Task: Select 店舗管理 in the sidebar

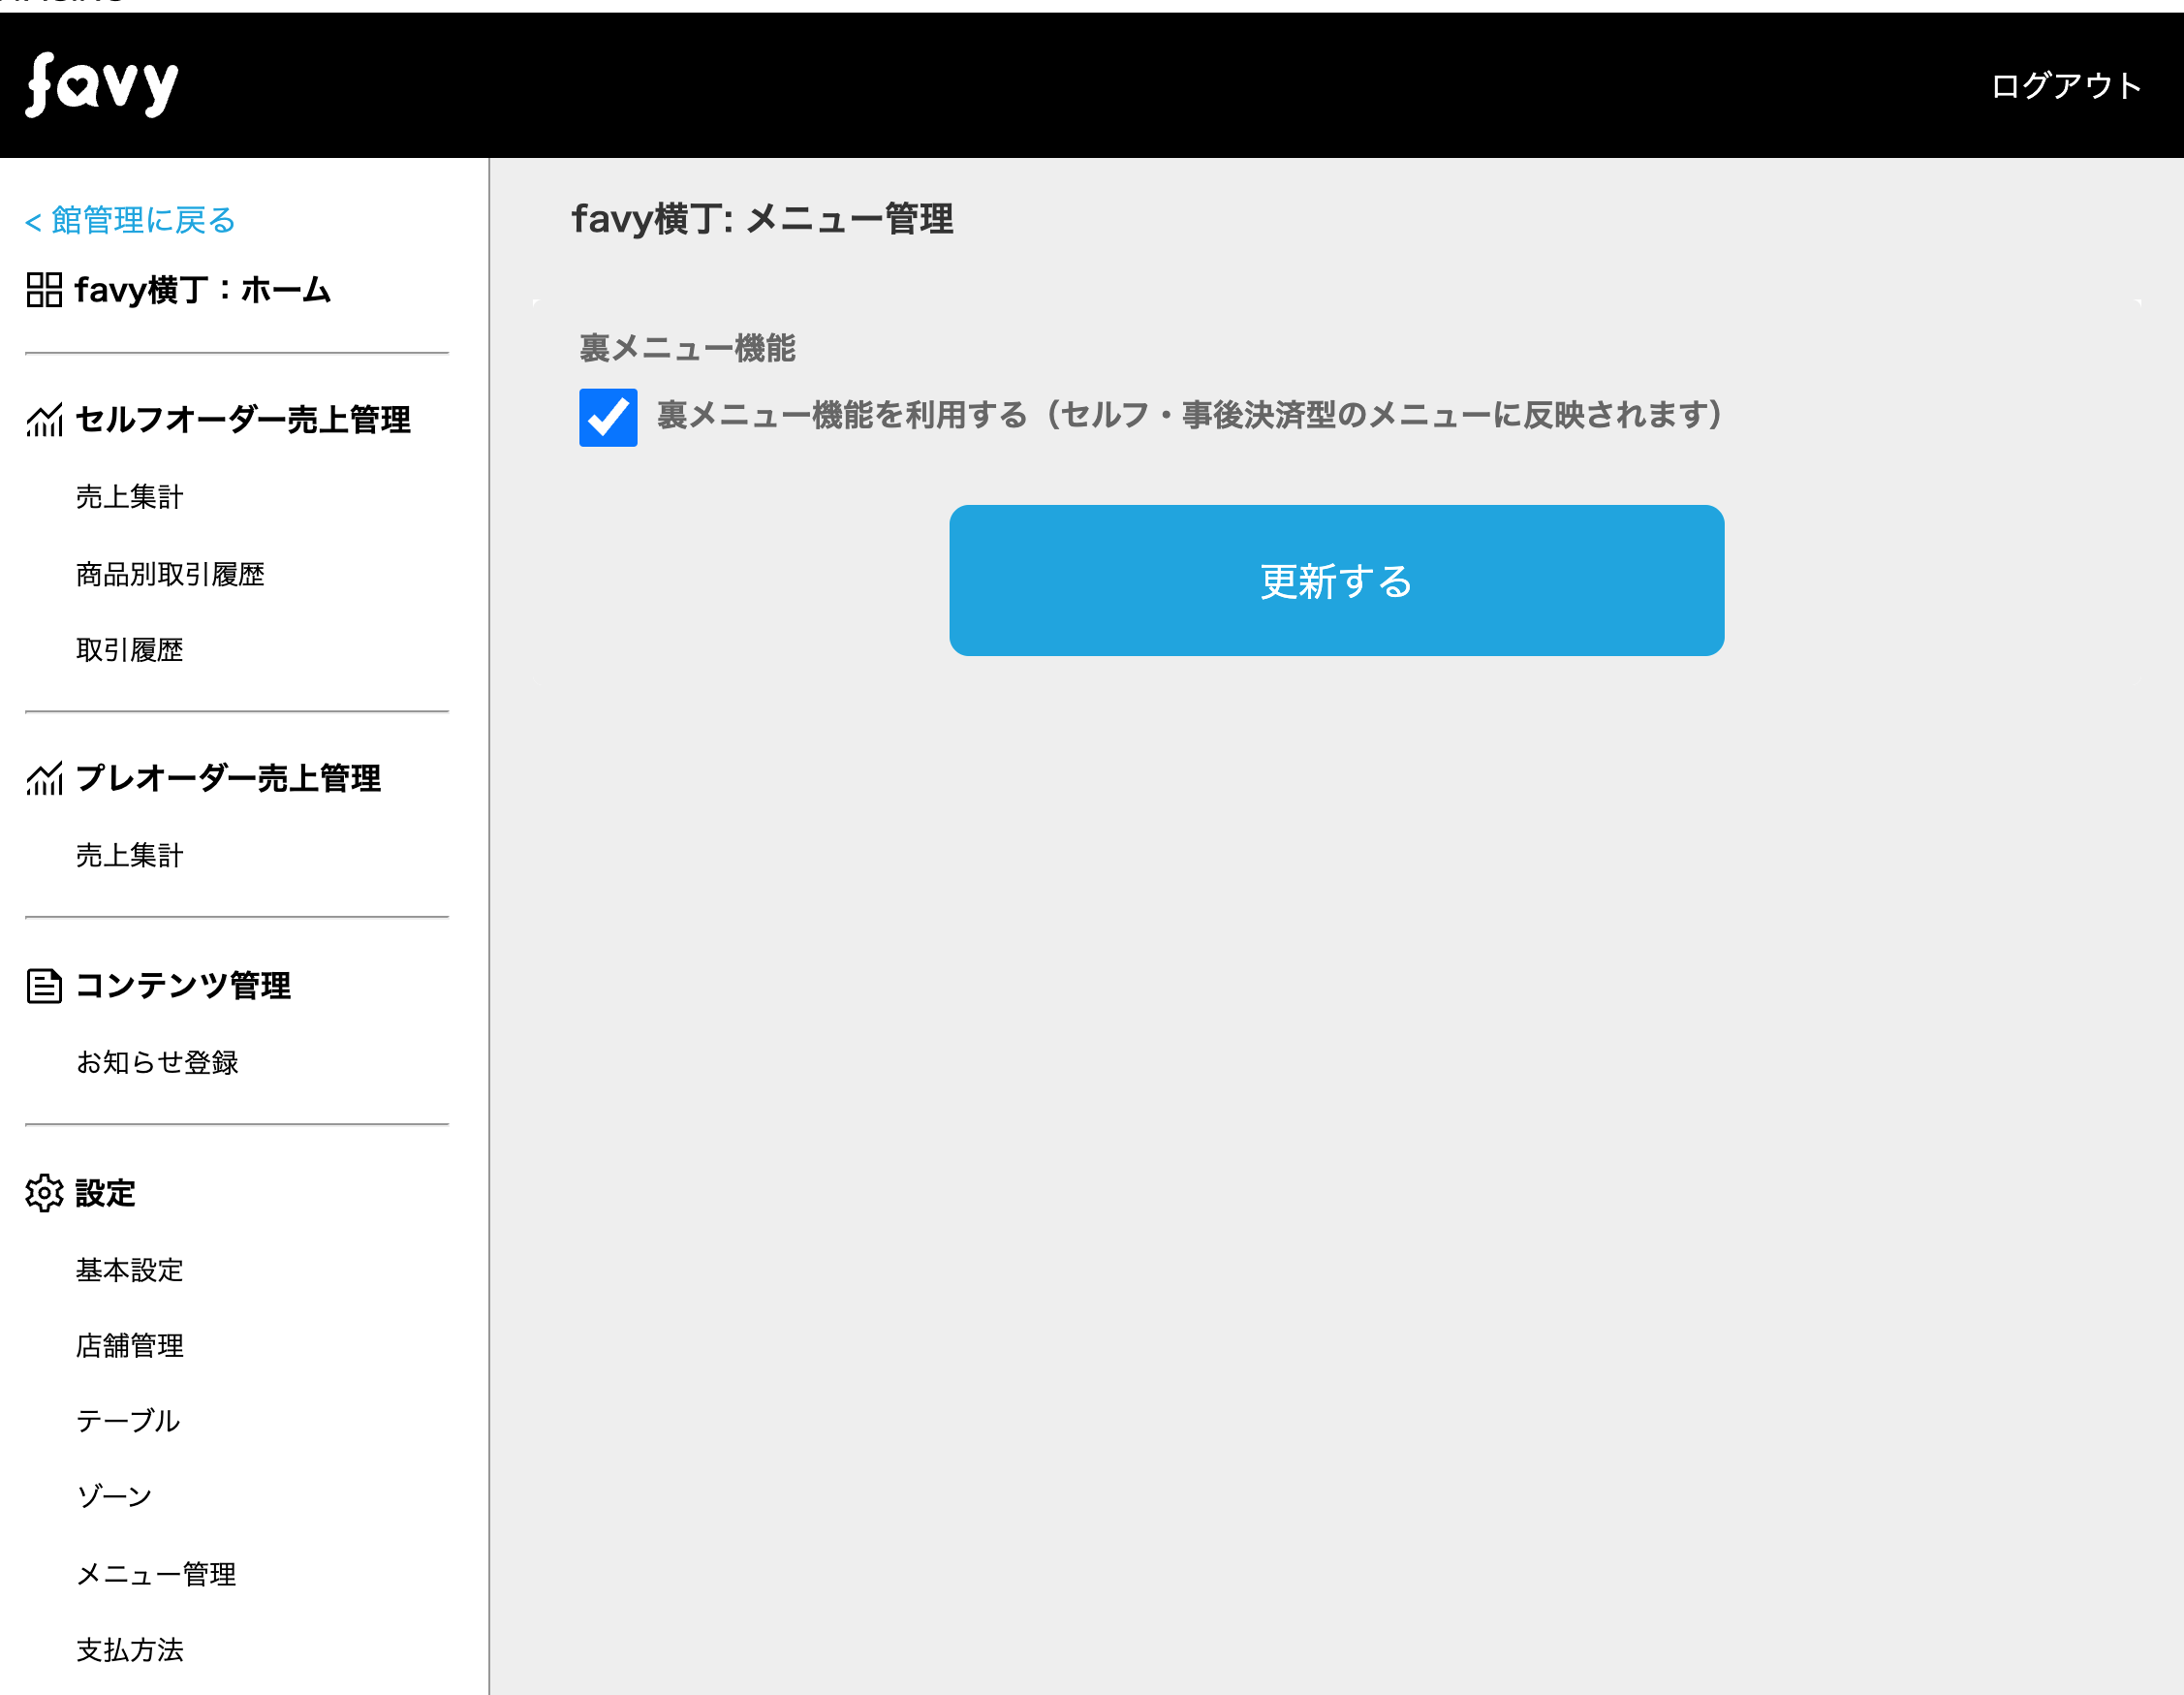Action: [x=130, y=1346]
